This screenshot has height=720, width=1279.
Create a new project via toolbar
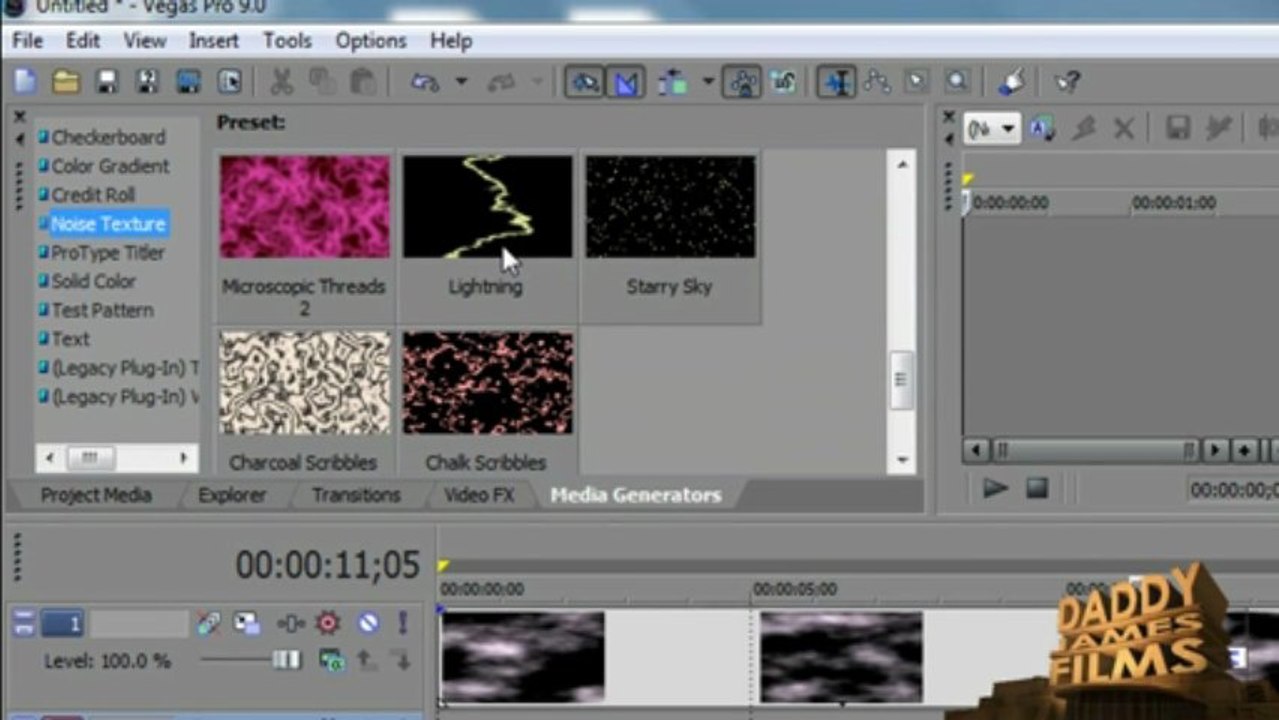click(25, 82)
